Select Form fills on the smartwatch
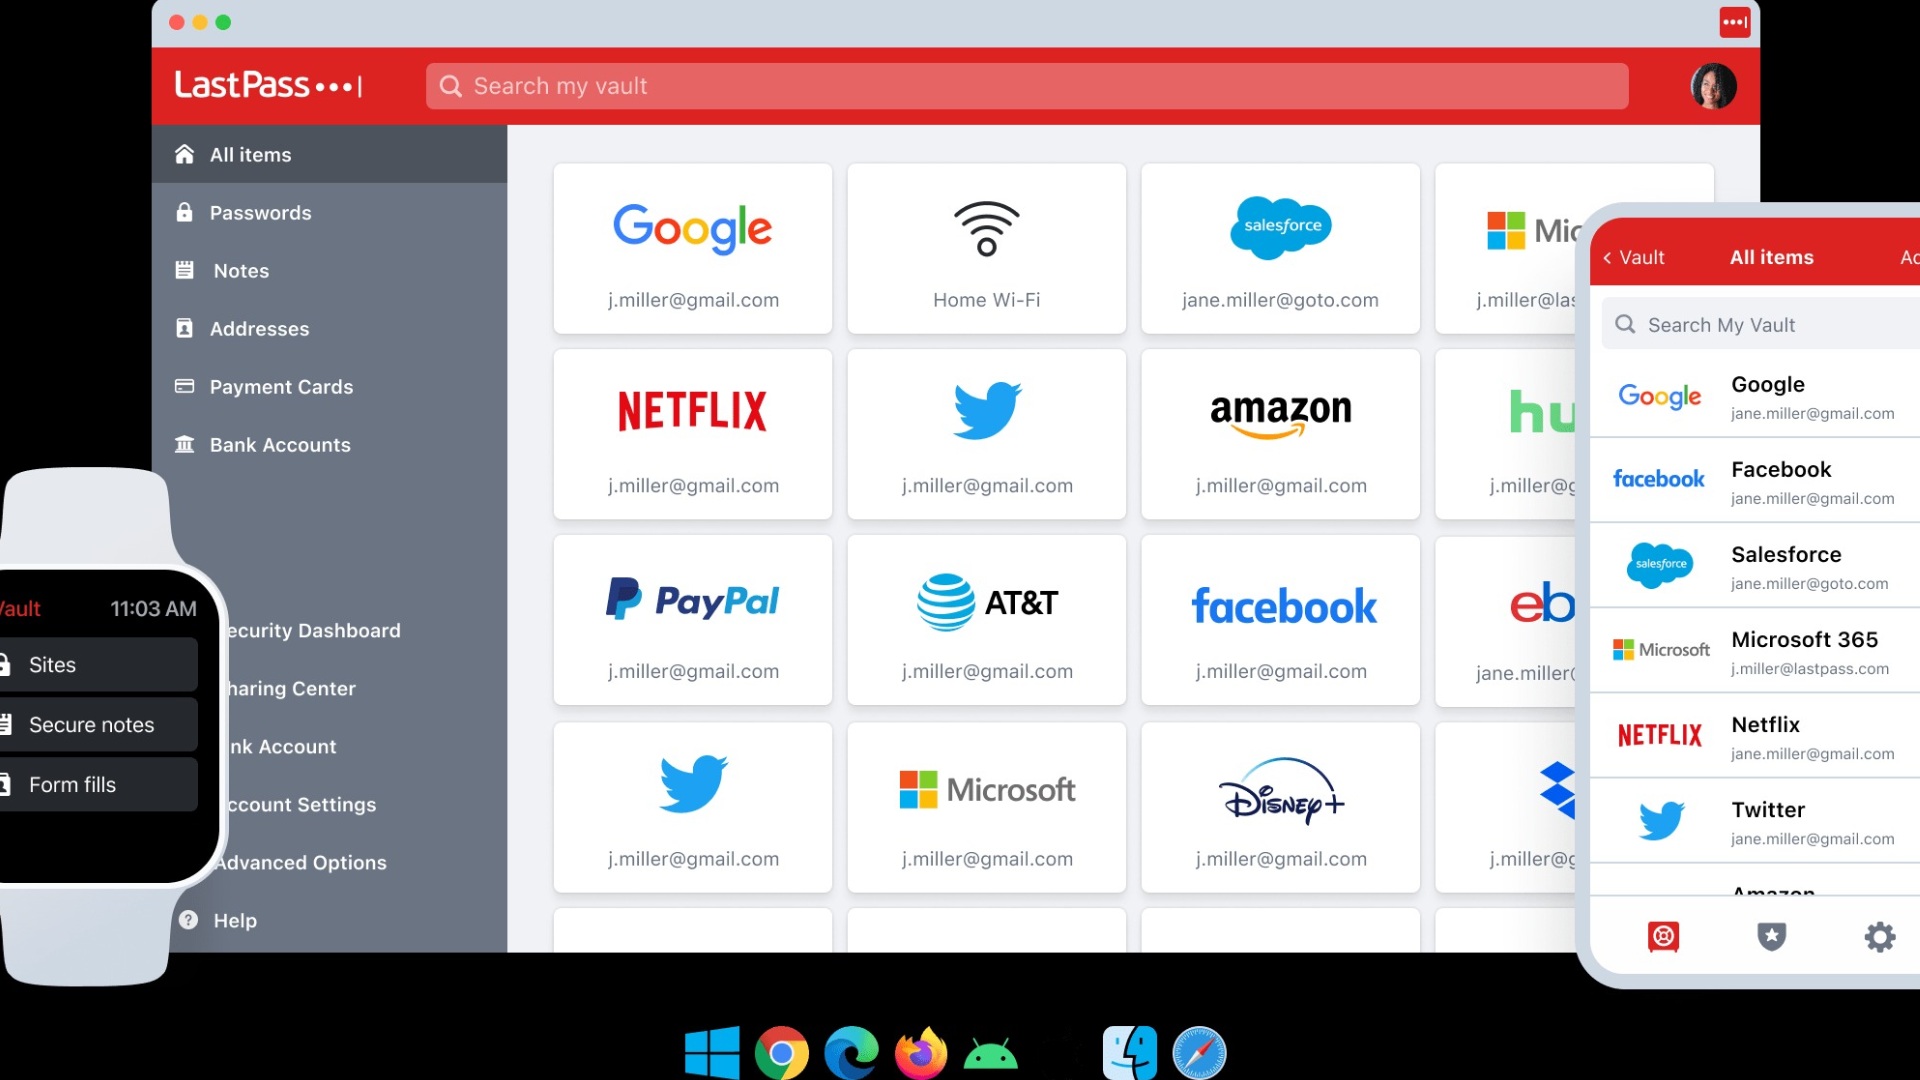This screenshot has width=1920, height=1080. click(73, 784)
